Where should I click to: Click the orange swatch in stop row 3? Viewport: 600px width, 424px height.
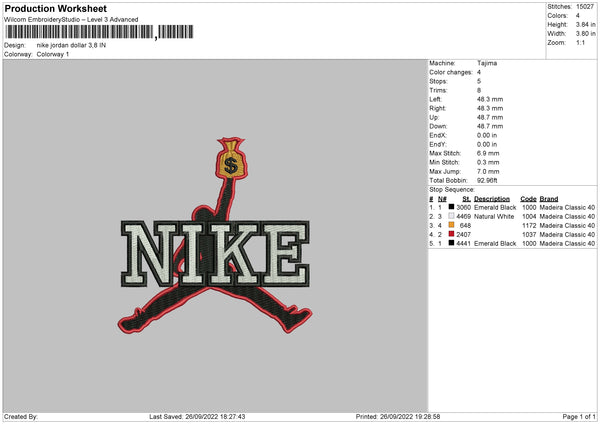tap(451, 225)
